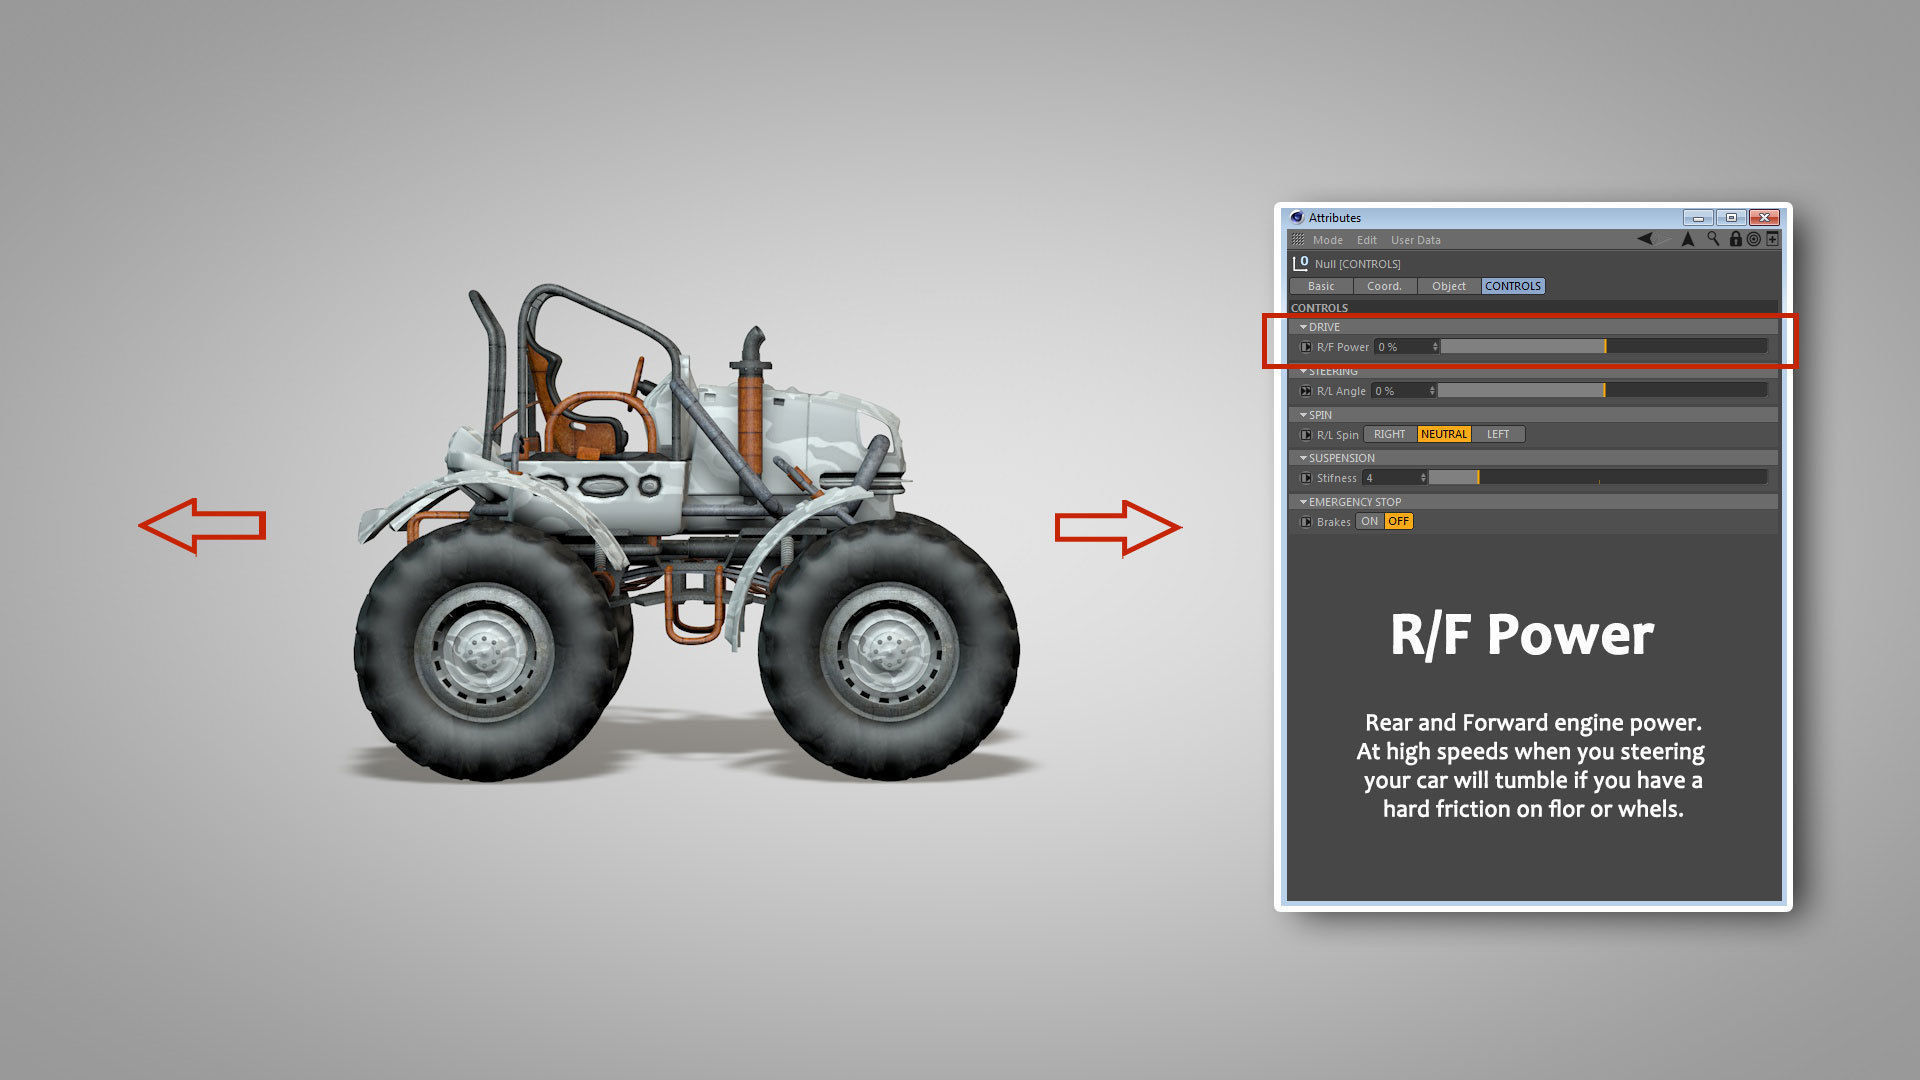
Task: Switch to the Coord. tab
Action: [1384, 286]
